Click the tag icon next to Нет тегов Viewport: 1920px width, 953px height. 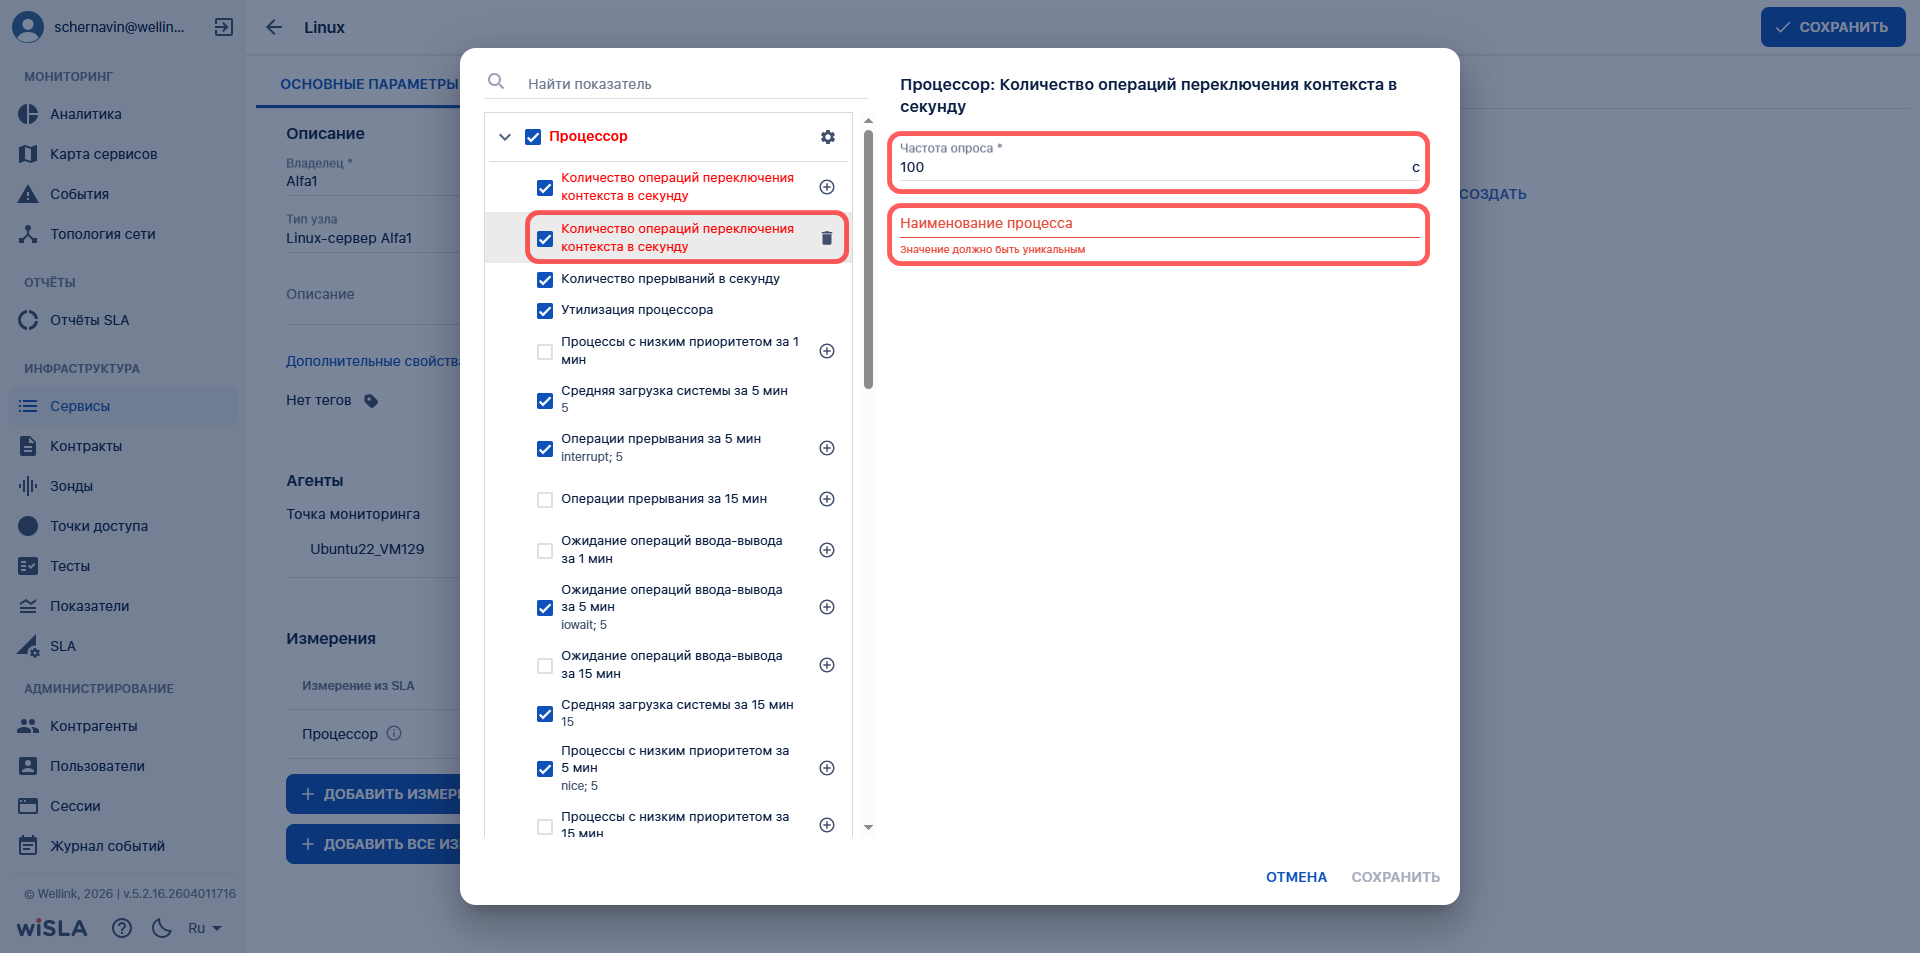click(371, 401)
